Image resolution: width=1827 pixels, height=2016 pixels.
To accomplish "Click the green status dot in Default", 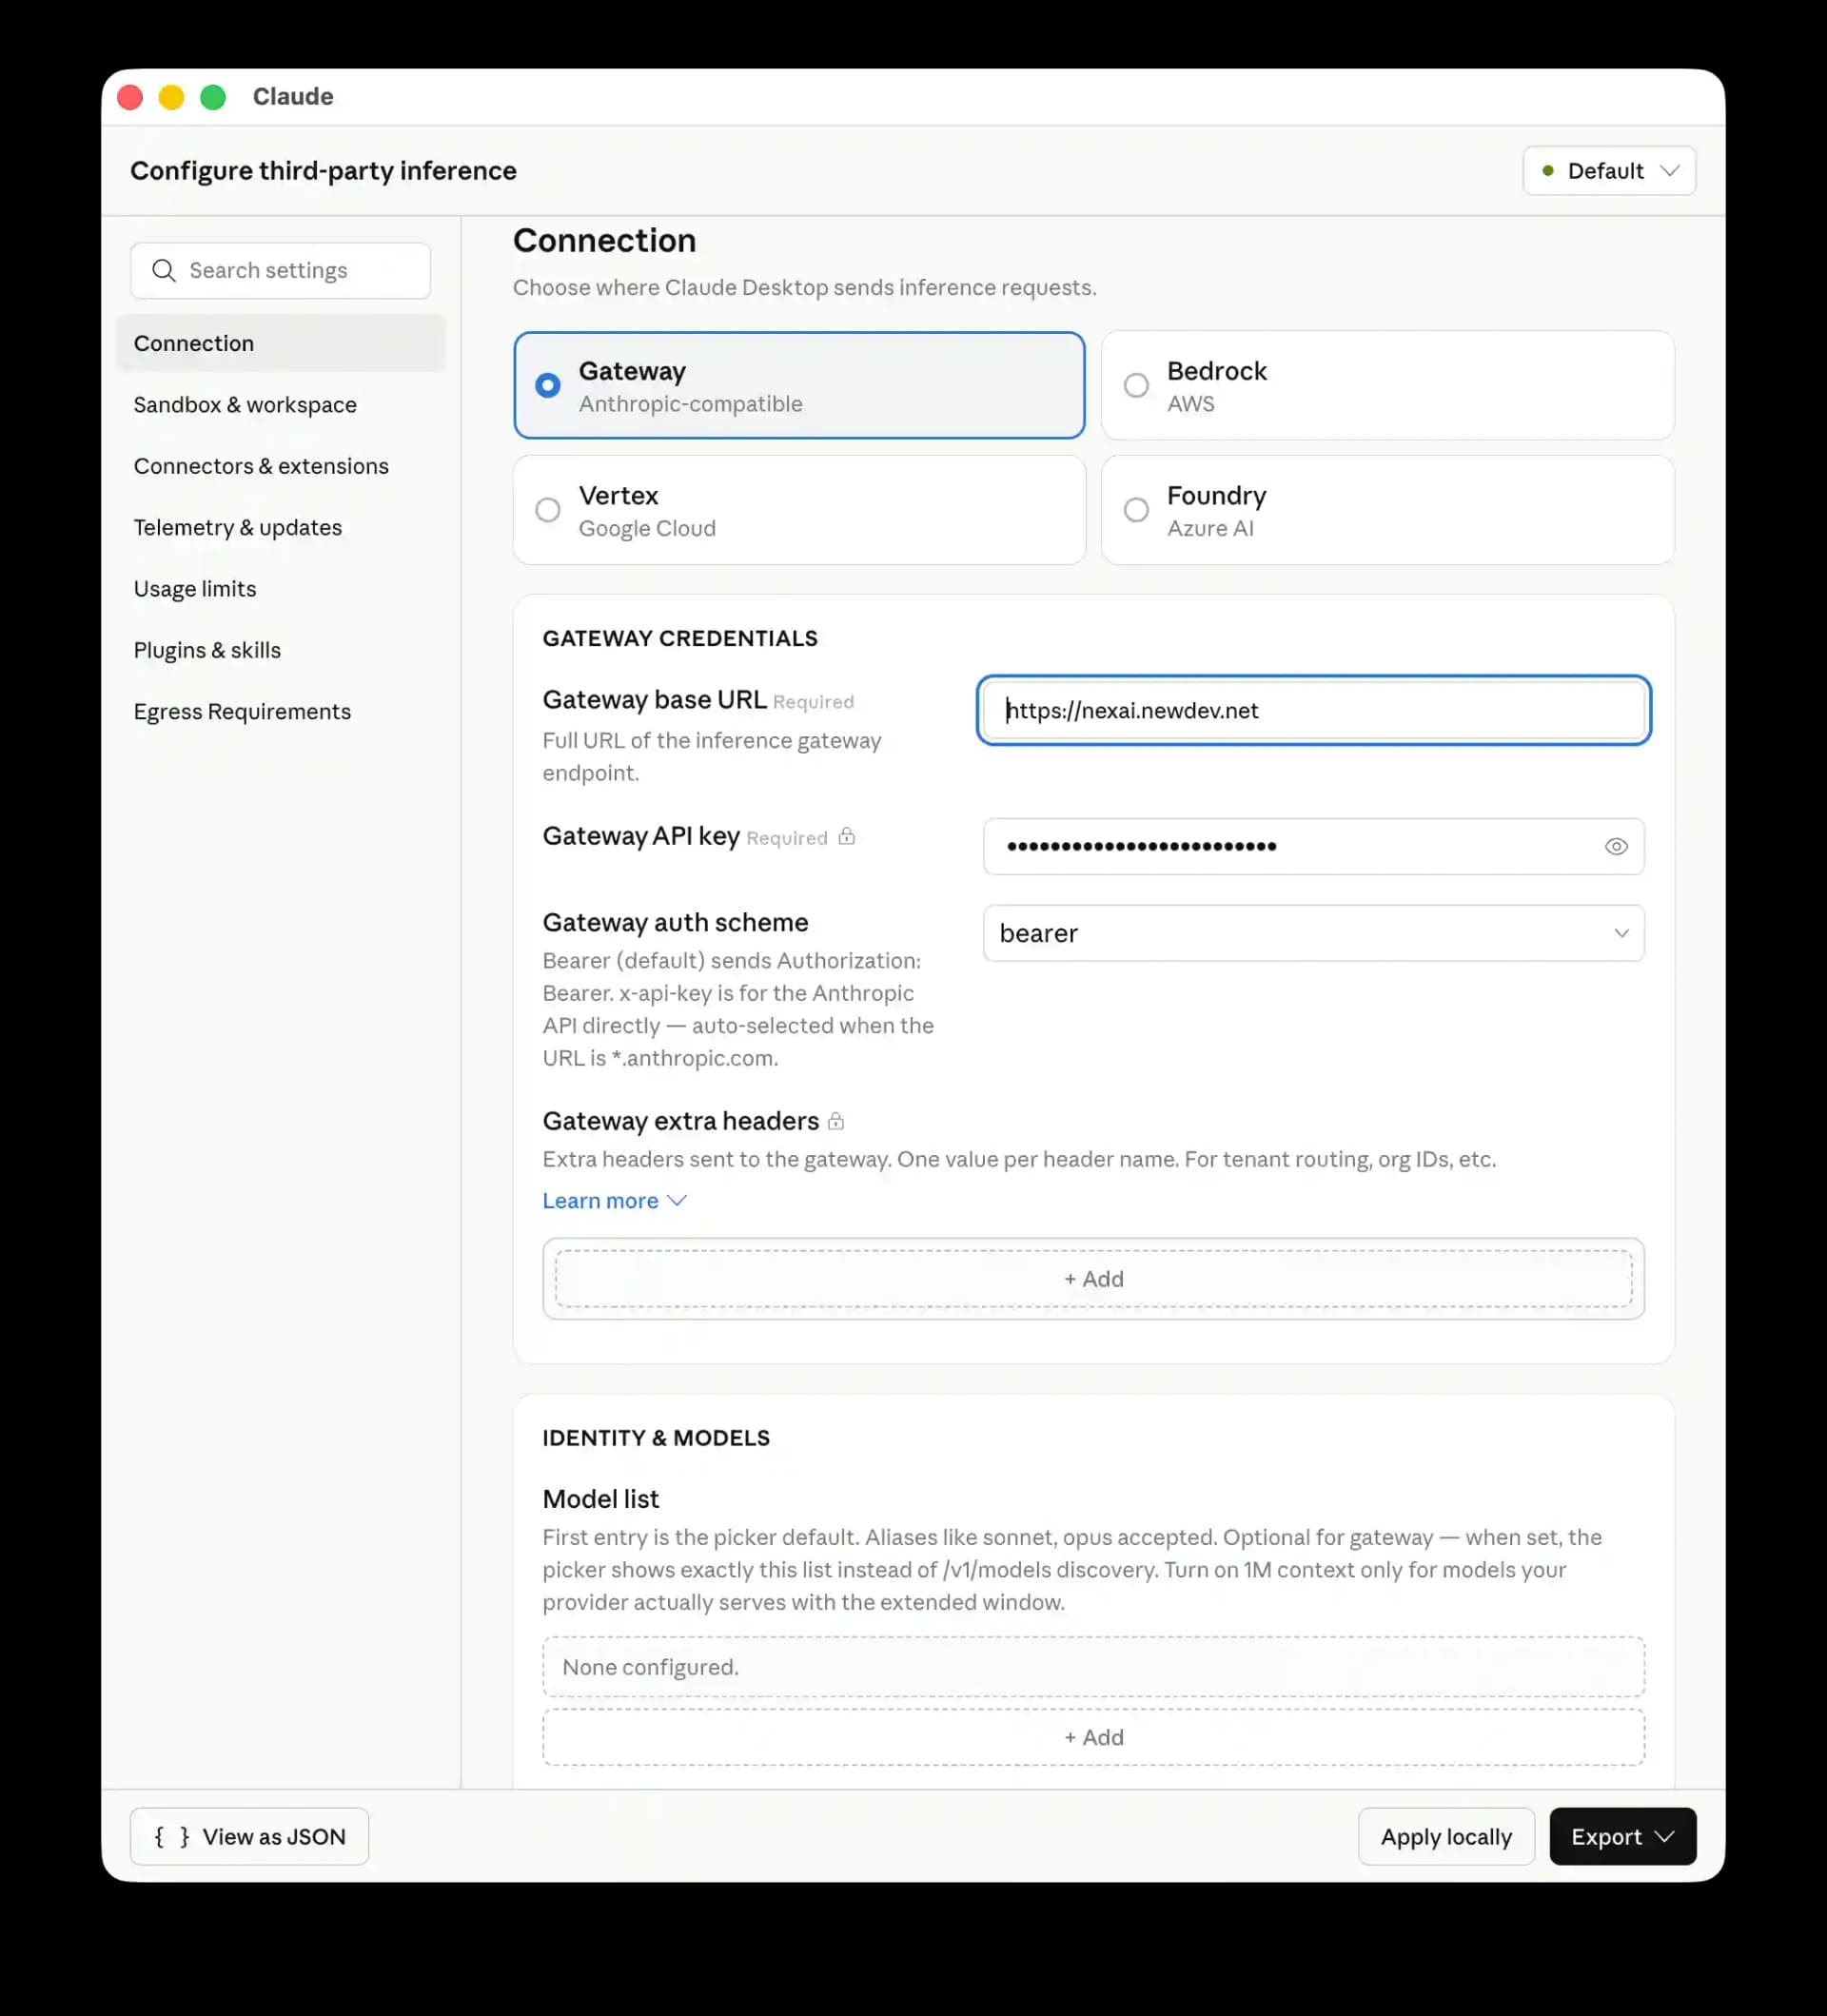I will pos(1548,170).
